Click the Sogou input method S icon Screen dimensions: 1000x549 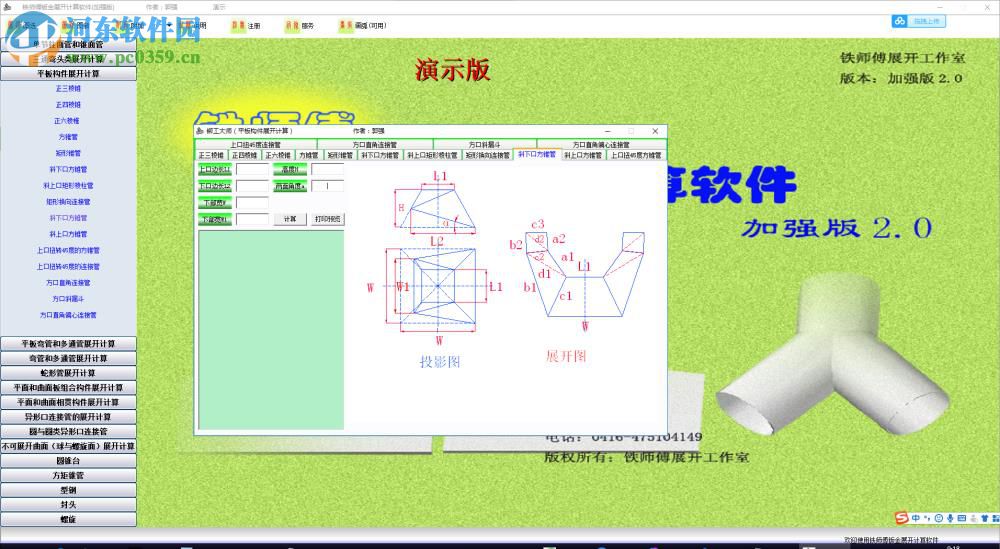click(901, 518)
